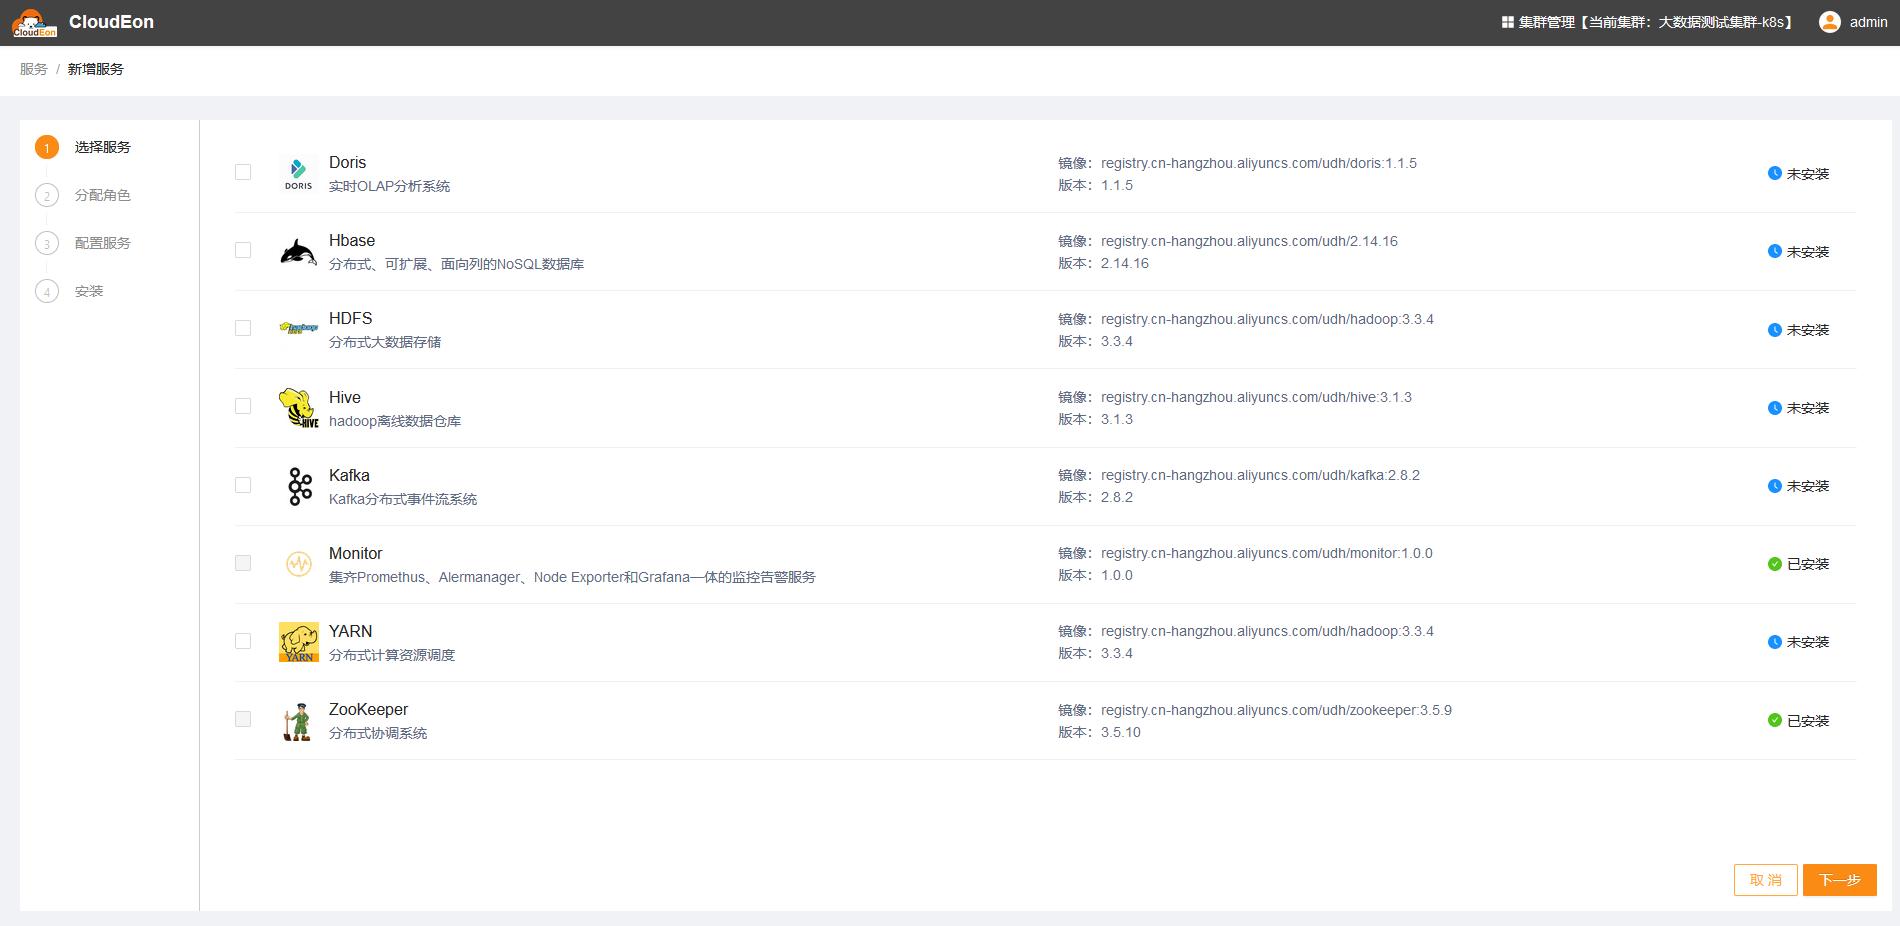This screenshot has width=1900, height=926.
Task: Click the HDFS service name
Action: click(350, 318)
